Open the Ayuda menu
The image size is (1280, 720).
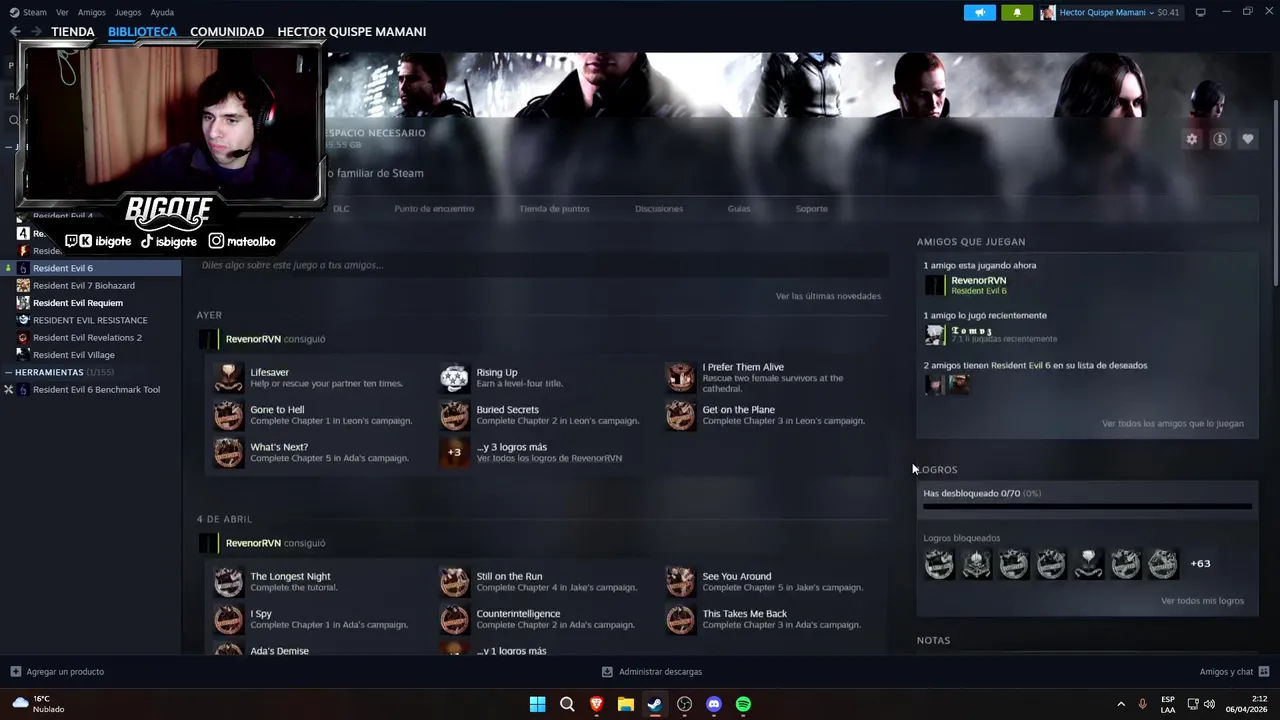(162, 12)
